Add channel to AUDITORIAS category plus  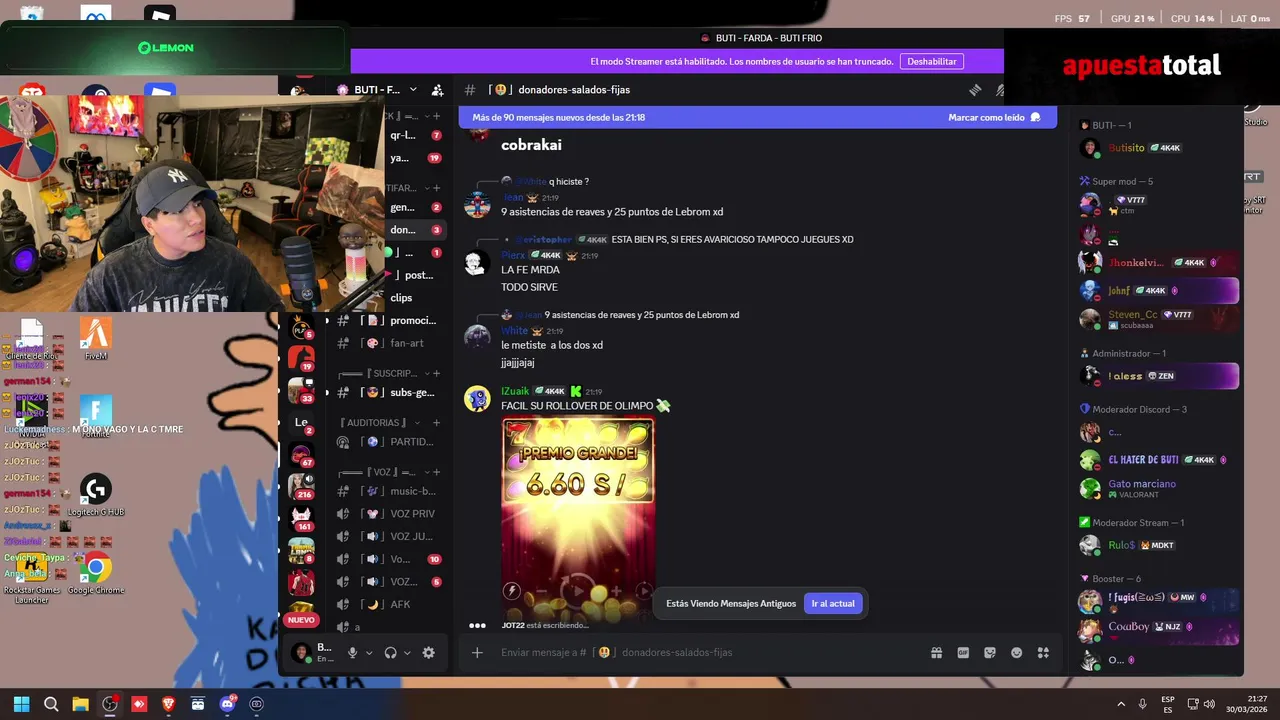click(x=437, y=423)
